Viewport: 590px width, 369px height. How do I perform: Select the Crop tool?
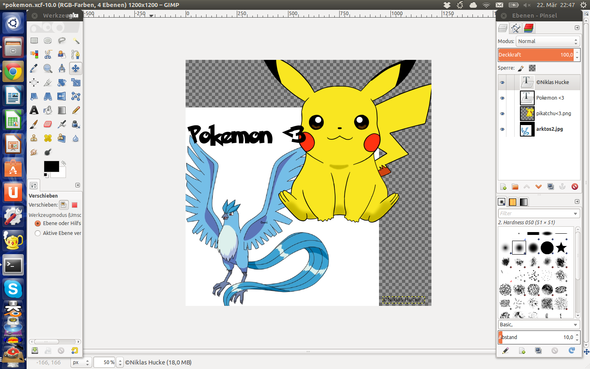click(x=48, y=82)
